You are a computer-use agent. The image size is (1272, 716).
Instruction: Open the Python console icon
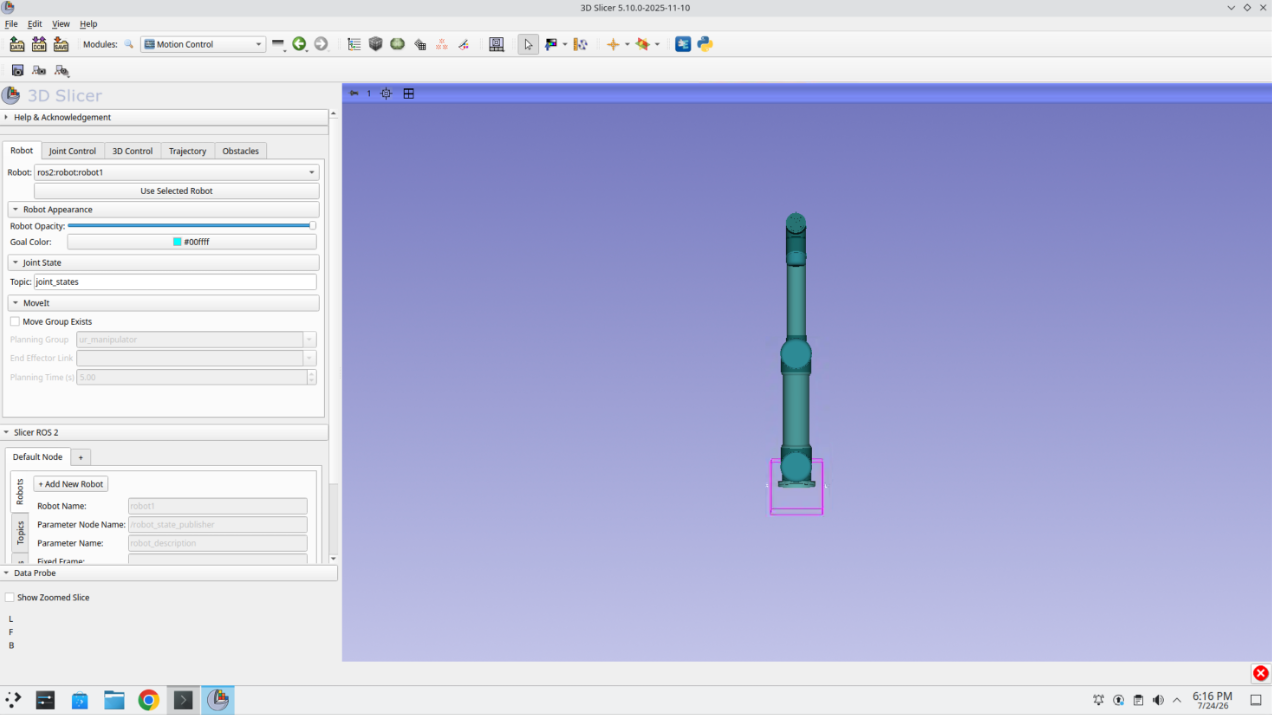coord(705,44)
